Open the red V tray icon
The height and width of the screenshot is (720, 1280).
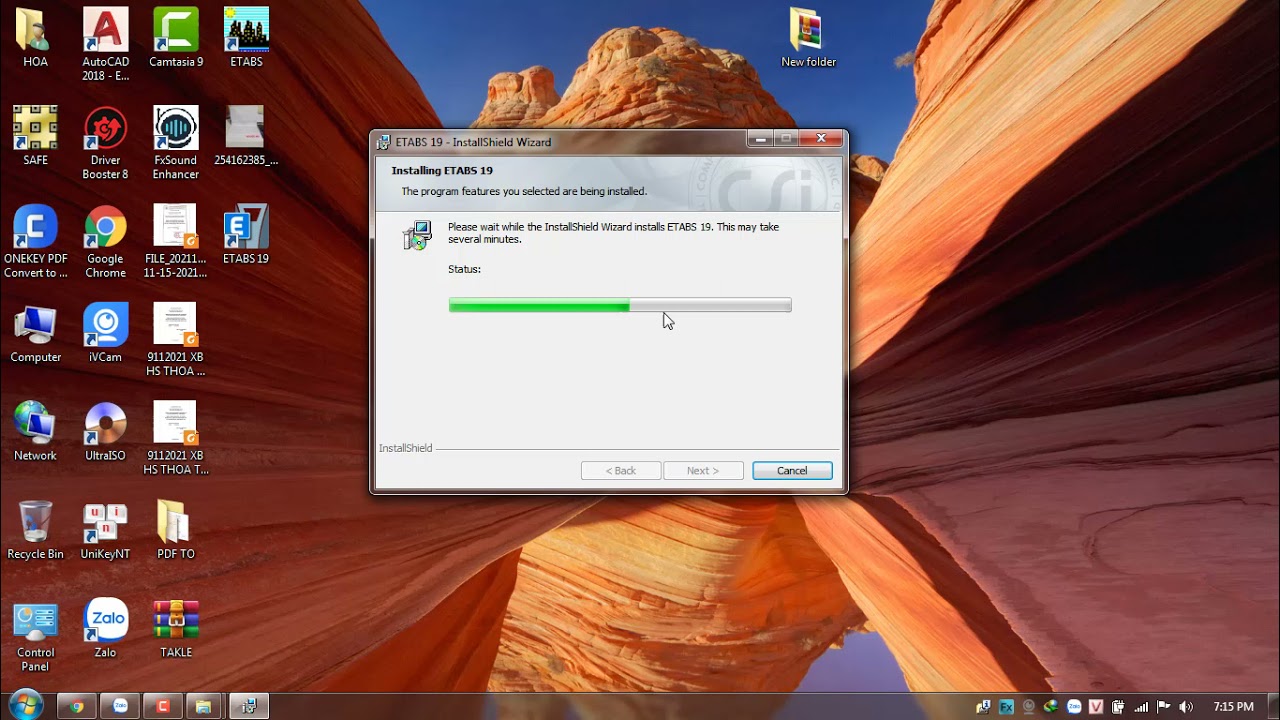pyautogui.click(x=1096, y=707)
